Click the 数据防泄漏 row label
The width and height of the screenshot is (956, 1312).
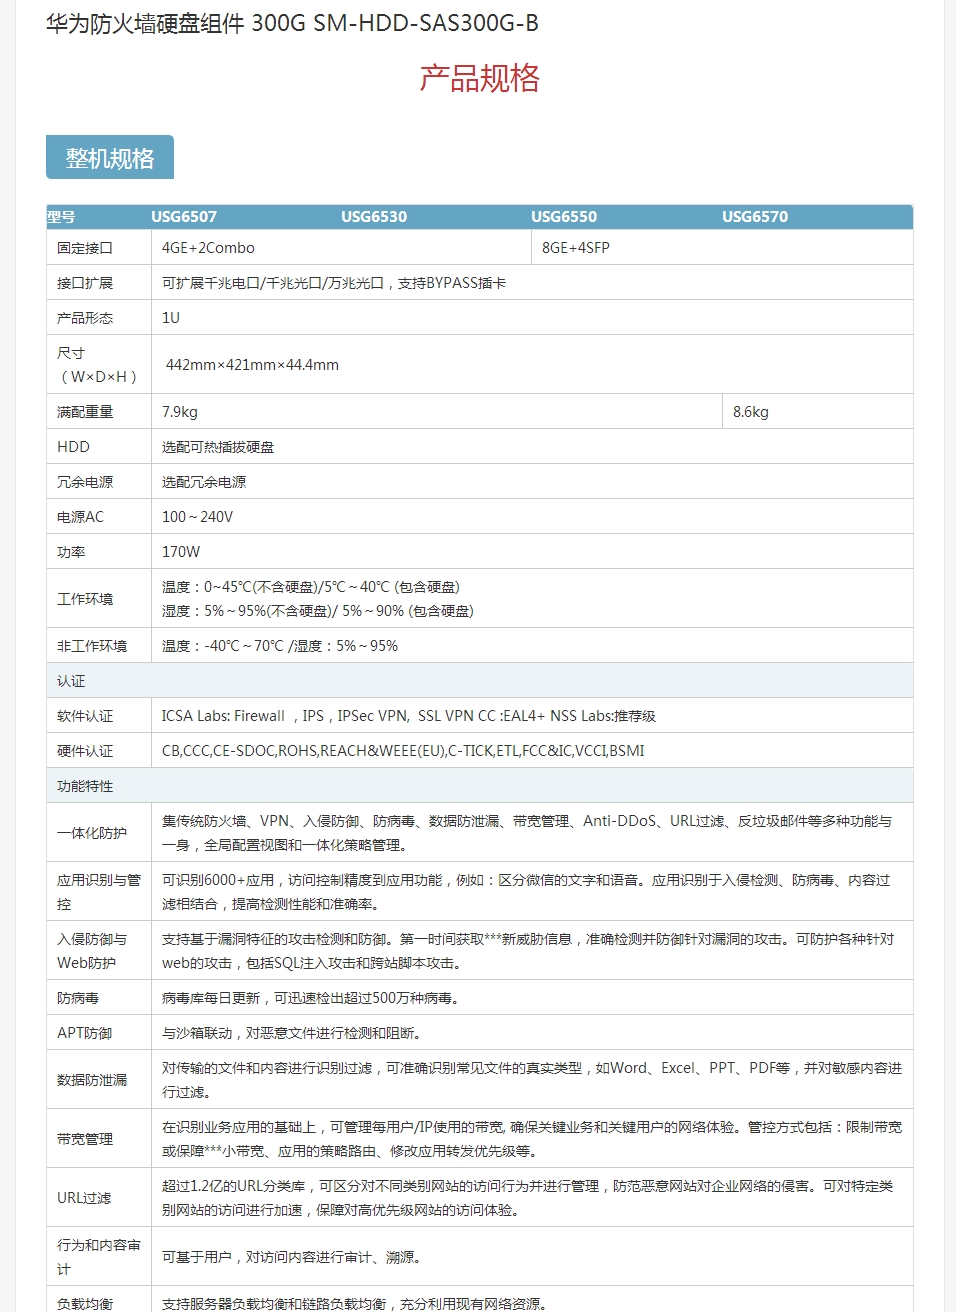click(x=92, y=1080)
